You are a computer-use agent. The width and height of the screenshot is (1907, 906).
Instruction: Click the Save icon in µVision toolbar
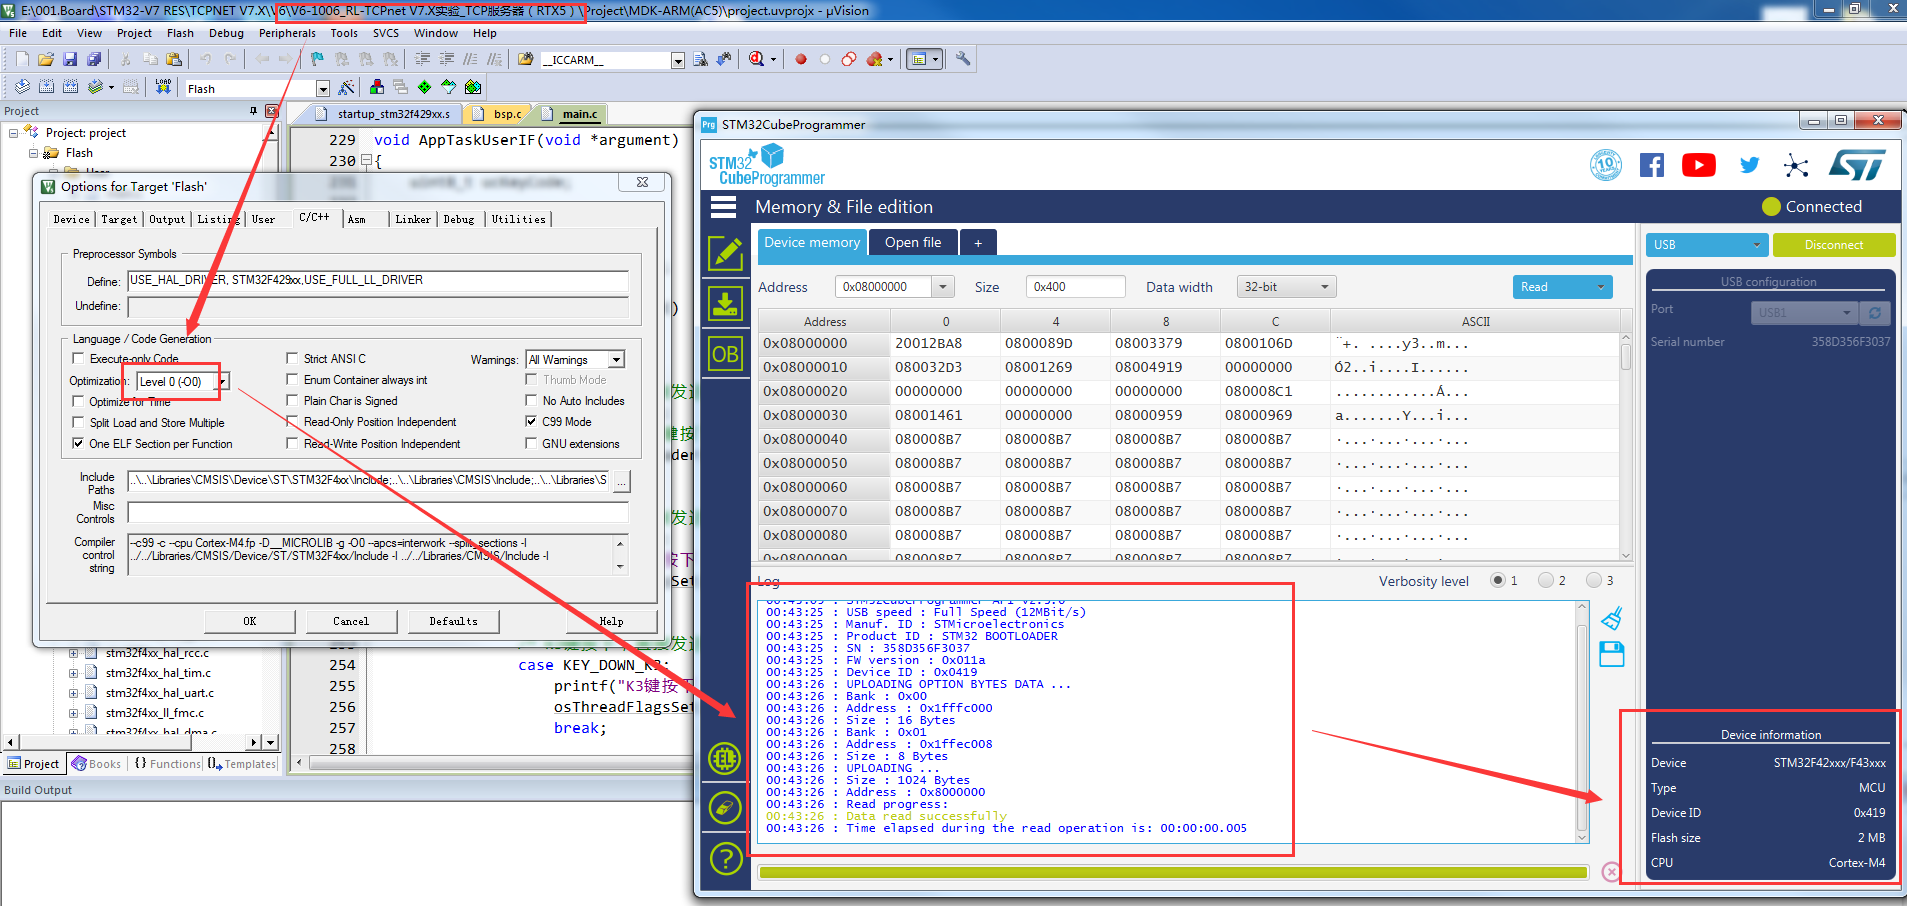pyautogui.click(x=70, y=59)
